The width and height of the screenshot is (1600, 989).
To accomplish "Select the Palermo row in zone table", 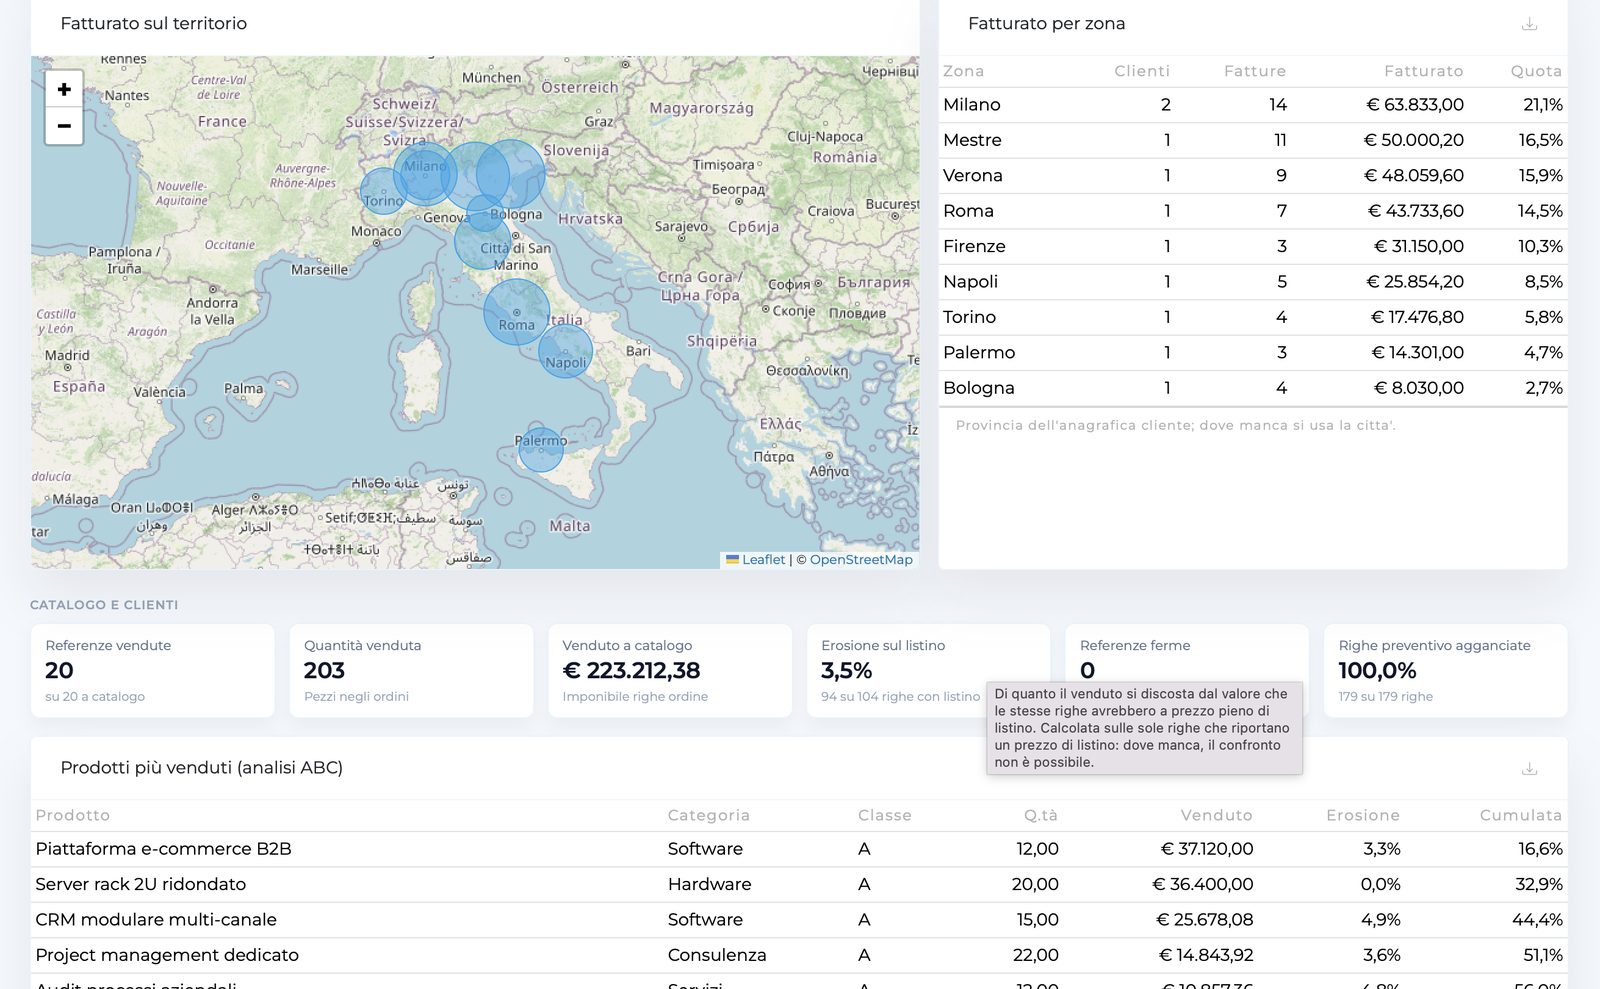I will coord(1253,353).
